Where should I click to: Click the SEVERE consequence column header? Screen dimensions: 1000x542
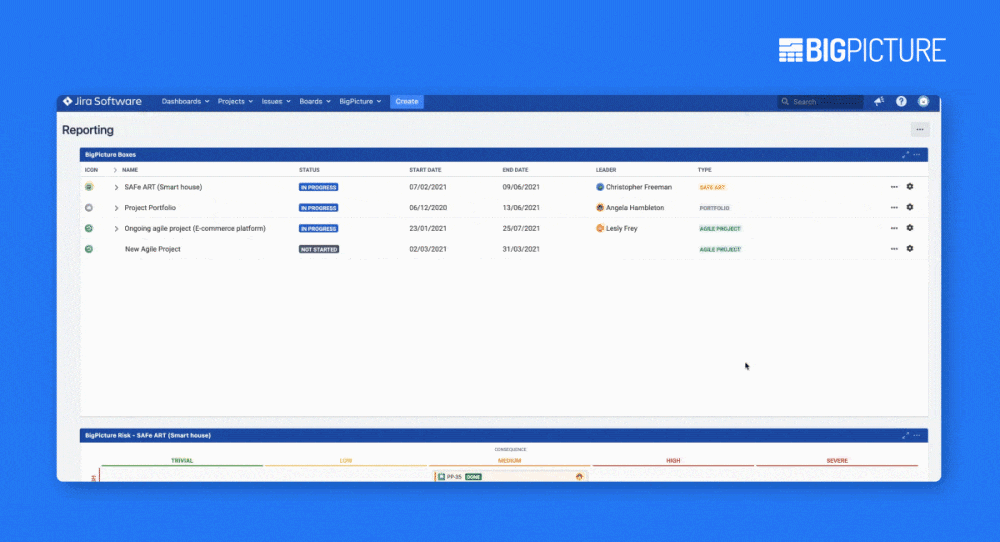tap(837, 460)
